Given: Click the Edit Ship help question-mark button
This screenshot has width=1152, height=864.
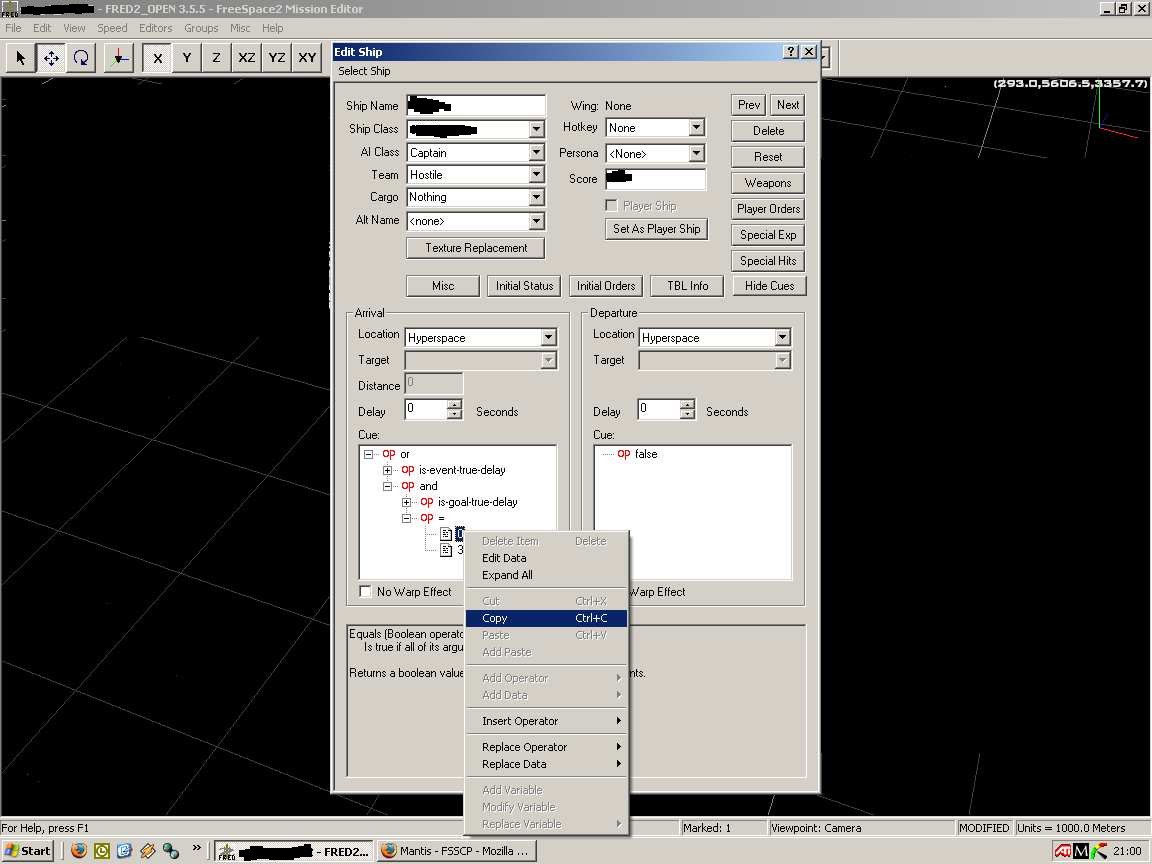Looking at the screenshot, I should tap(791, 51).
